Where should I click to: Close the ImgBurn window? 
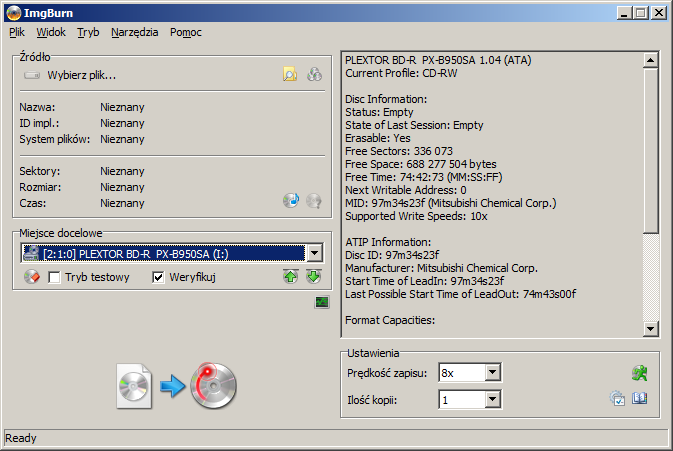click(658, 13)
